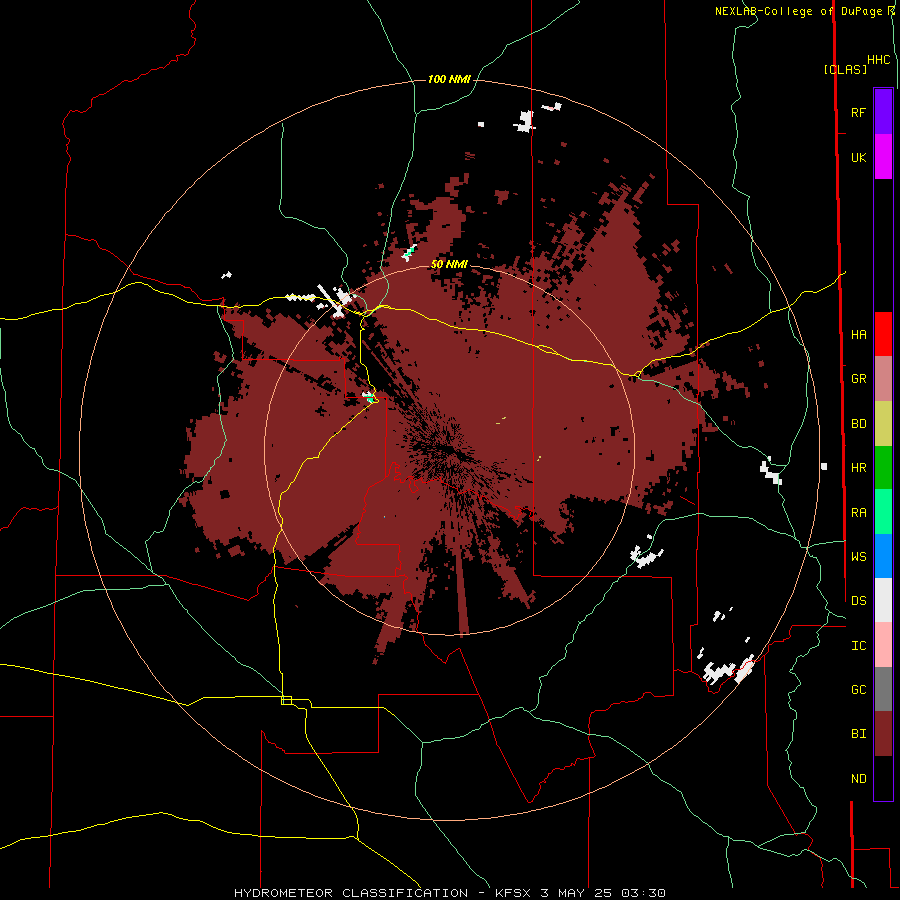
Task: Click the IC pink legend swatch
Action: [x=883, y=645]
